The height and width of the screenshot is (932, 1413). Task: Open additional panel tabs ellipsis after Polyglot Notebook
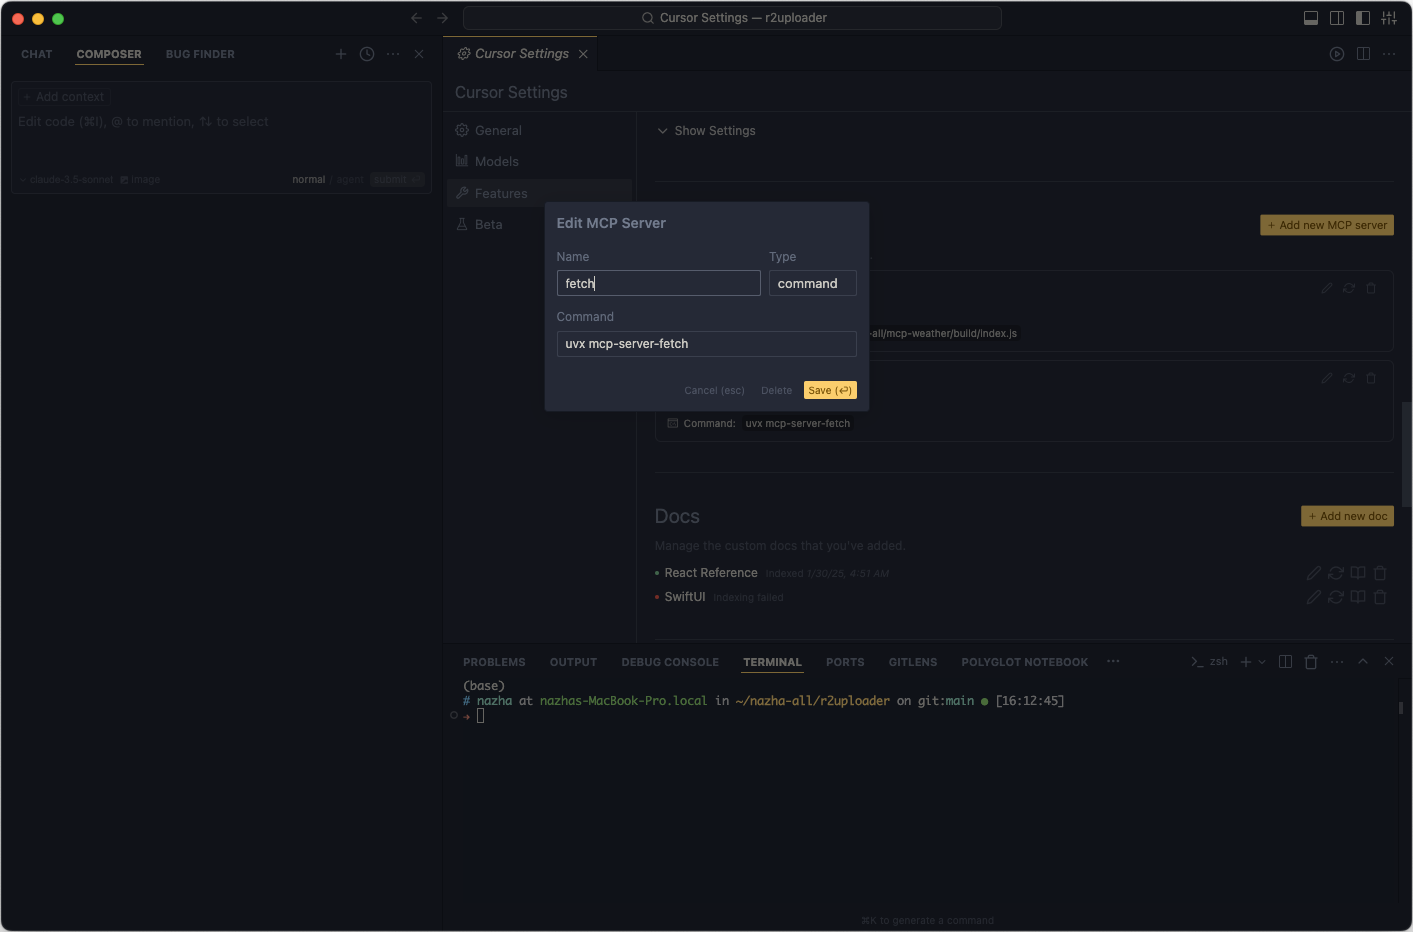tap(1113, 662)
